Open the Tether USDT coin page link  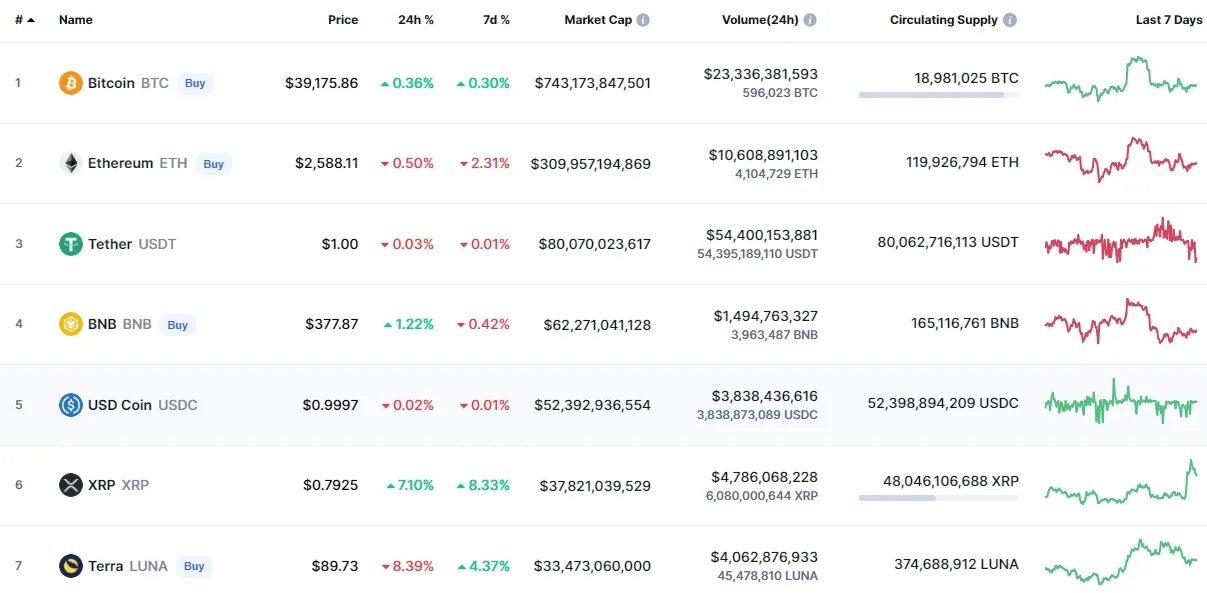tap(132, 244)
